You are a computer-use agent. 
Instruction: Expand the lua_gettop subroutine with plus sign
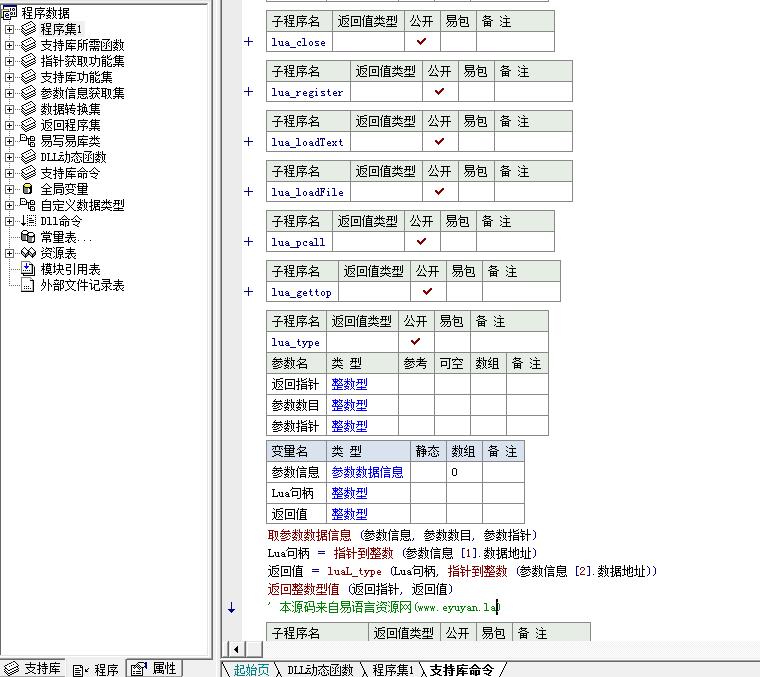coord(248,291)
